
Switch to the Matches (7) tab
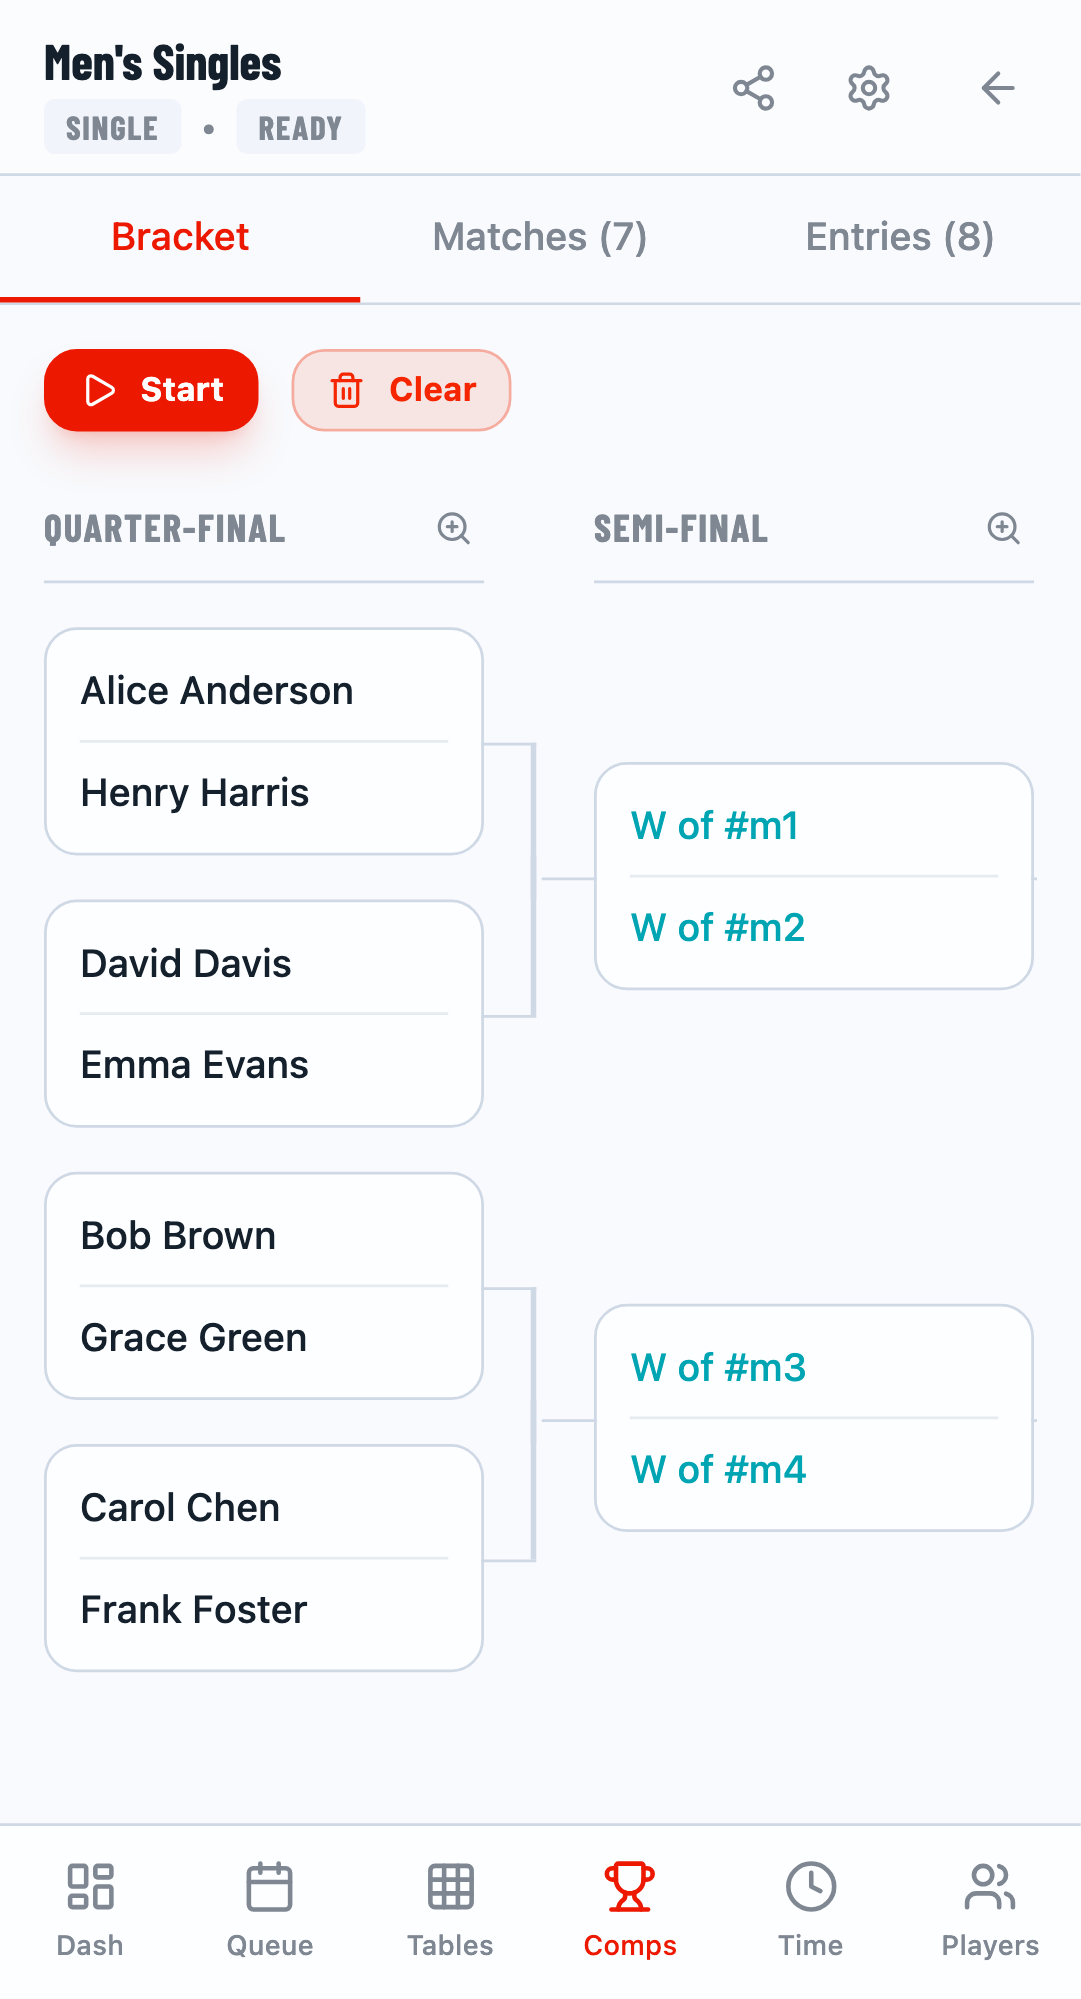tap(540, 237)
